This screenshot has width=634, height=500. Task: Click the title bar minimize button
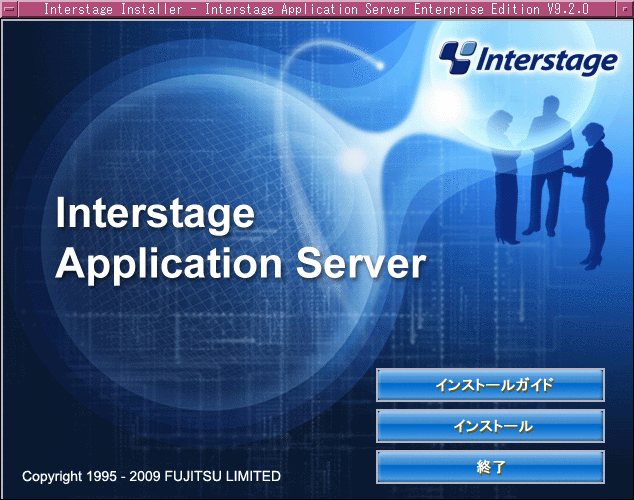(x=625, y=9)
